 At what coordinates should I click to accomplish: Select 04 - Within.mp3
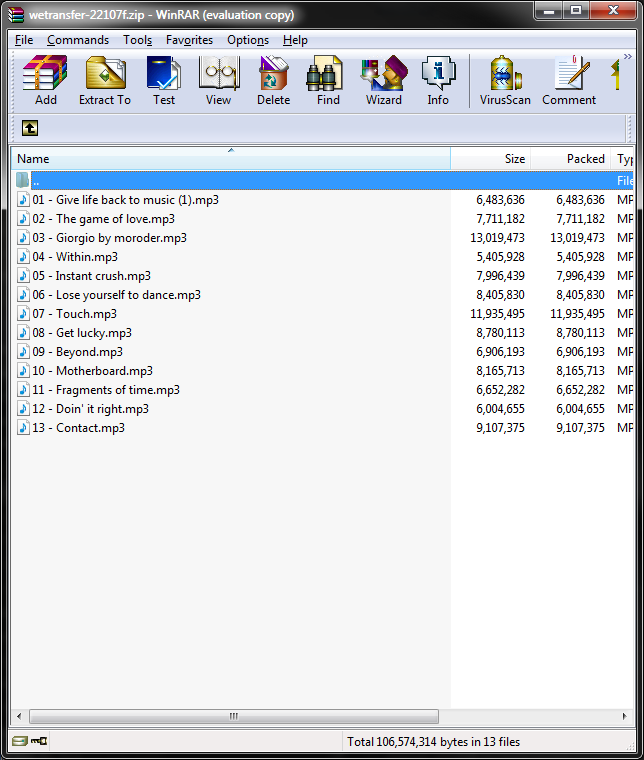[75, 256]
